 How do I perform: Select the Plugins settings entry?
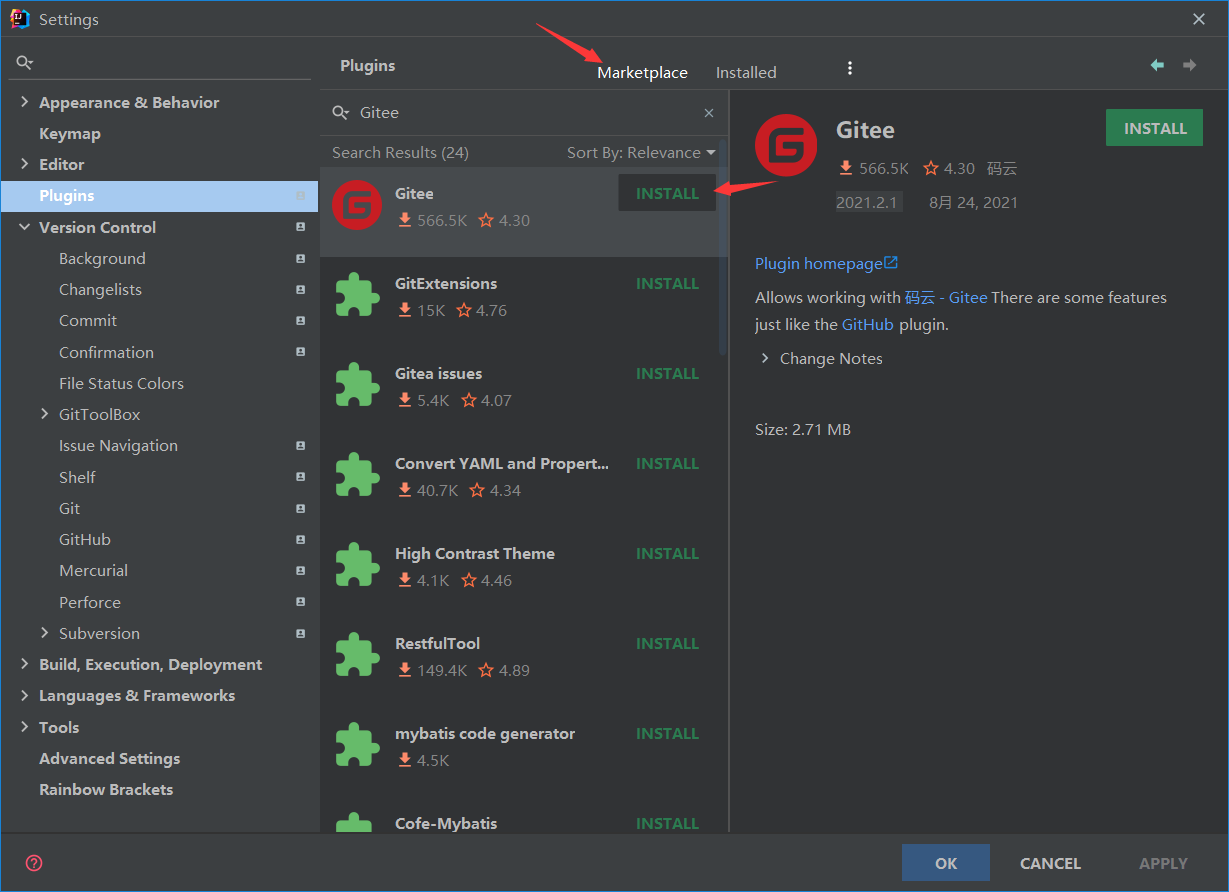(x=159, y=196)
